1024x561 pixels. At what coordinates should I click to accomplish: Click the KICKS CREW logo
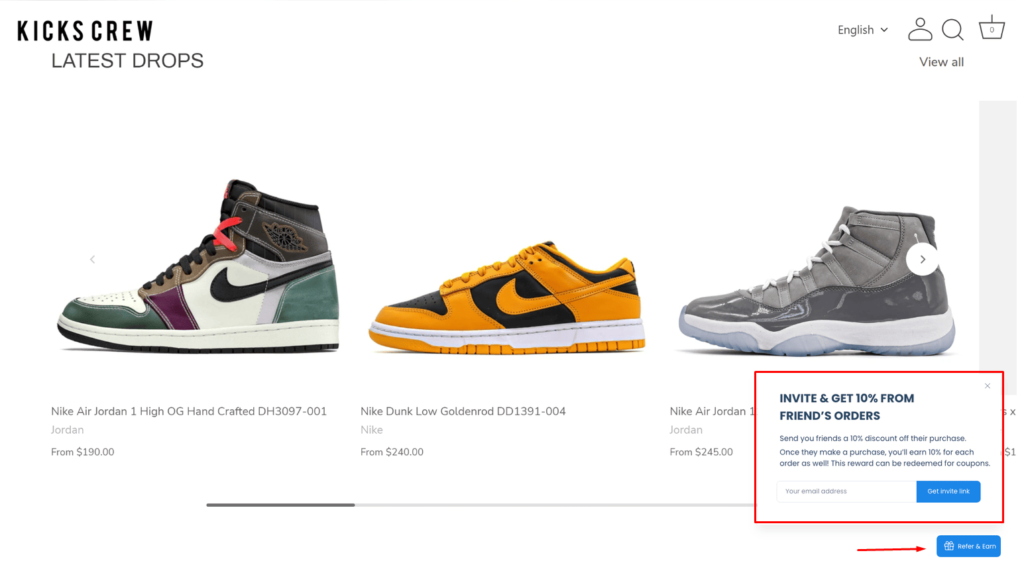(x=85, y=31)
